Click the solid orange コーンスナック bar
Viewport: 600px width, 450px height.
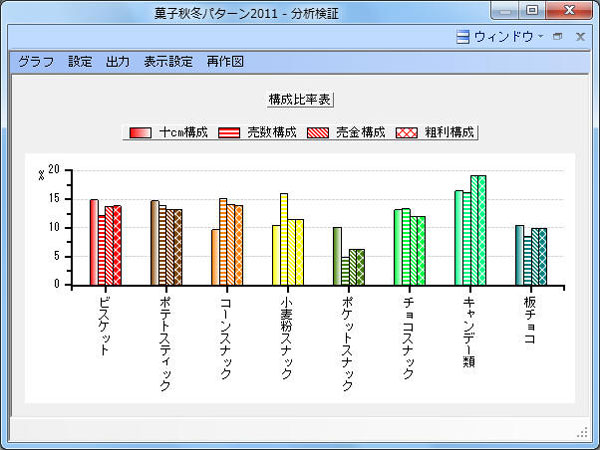coord(215,257)
